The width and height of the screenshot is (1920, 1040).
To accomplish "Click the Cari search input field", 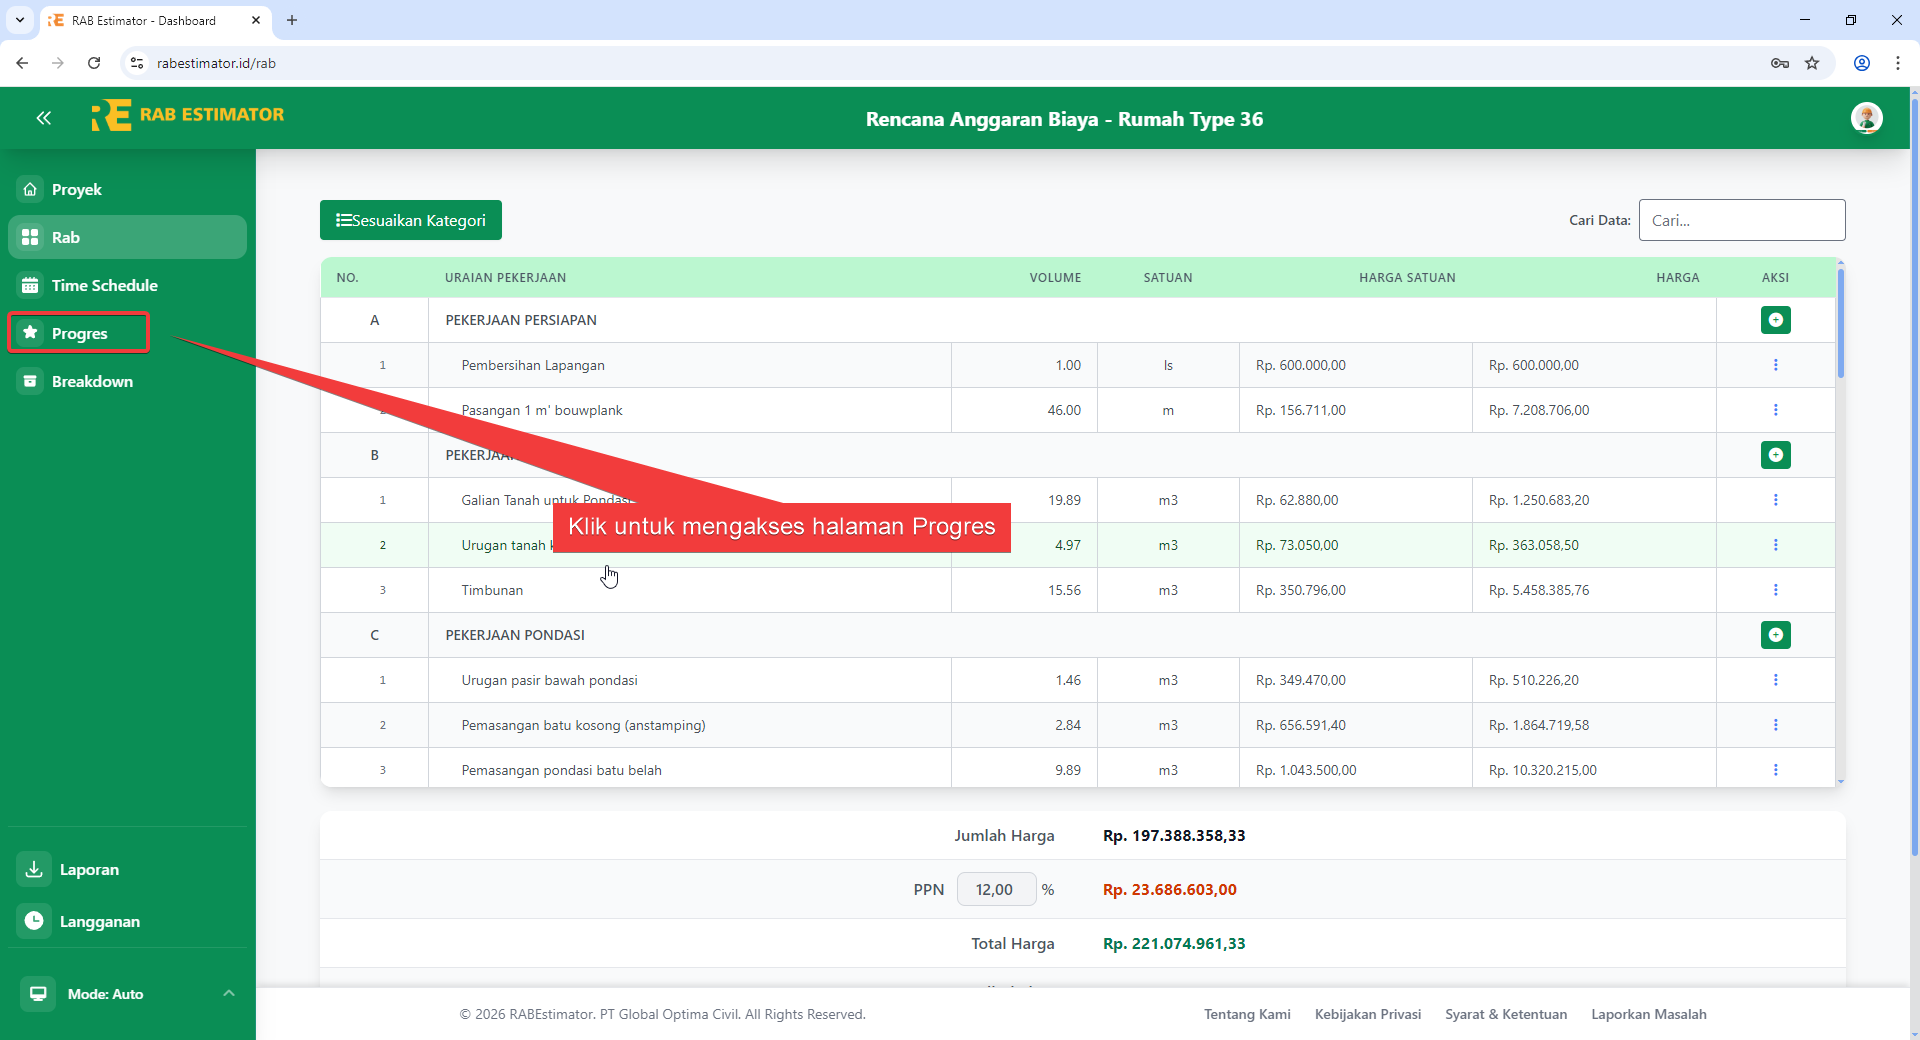I will [x=1742, y=220].
